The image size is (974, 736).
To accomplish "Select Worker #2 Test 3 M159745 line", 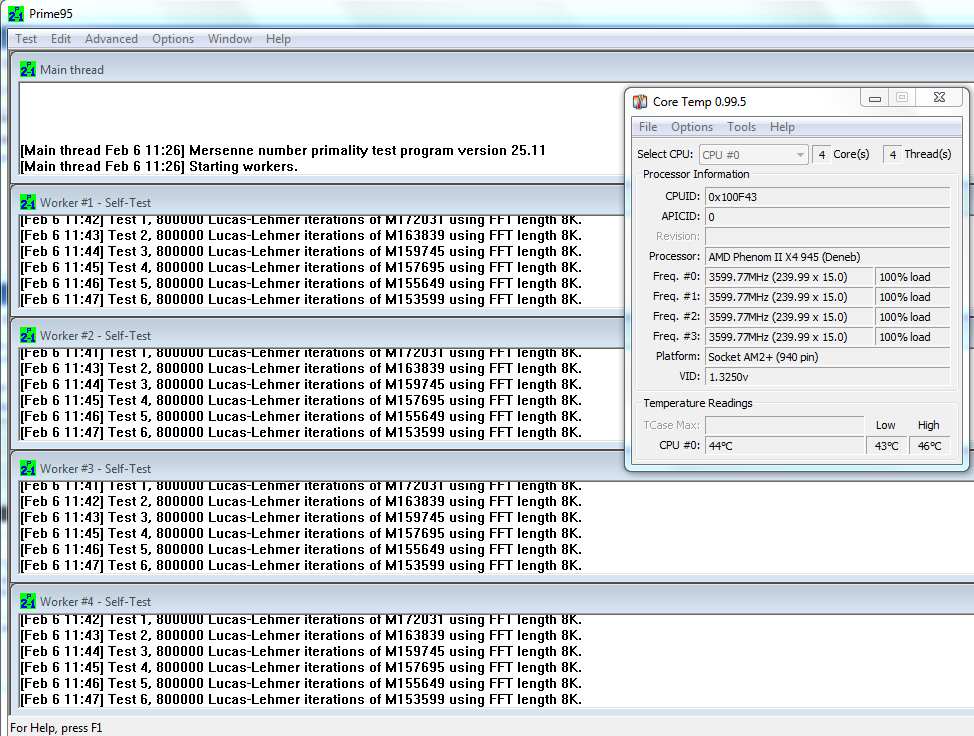I will 301,384.
